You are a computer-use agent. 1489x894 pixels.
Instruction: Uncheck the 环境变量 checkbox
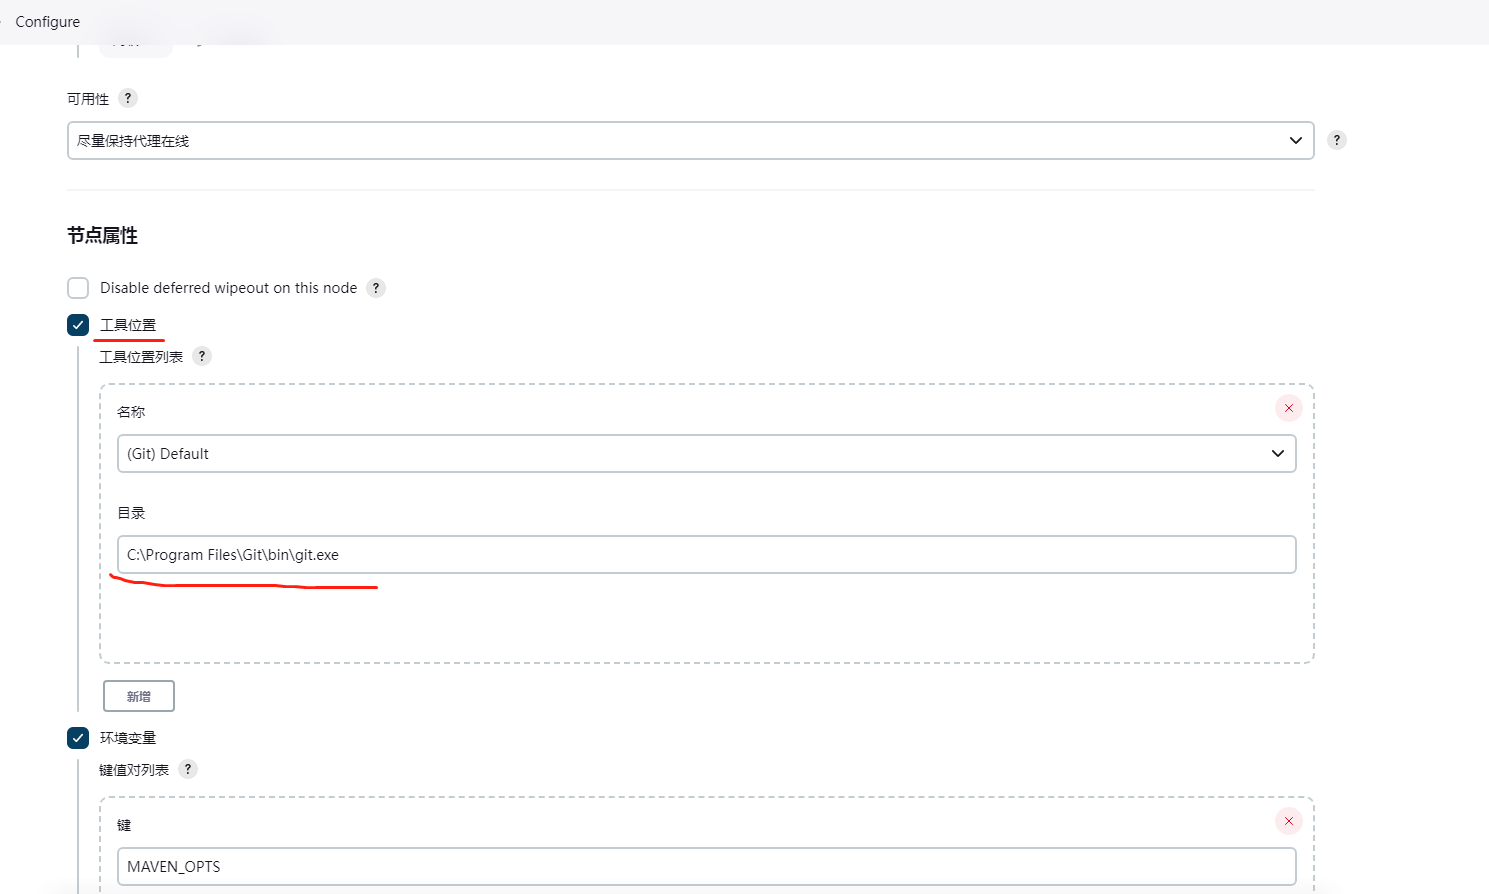[78, 738]
